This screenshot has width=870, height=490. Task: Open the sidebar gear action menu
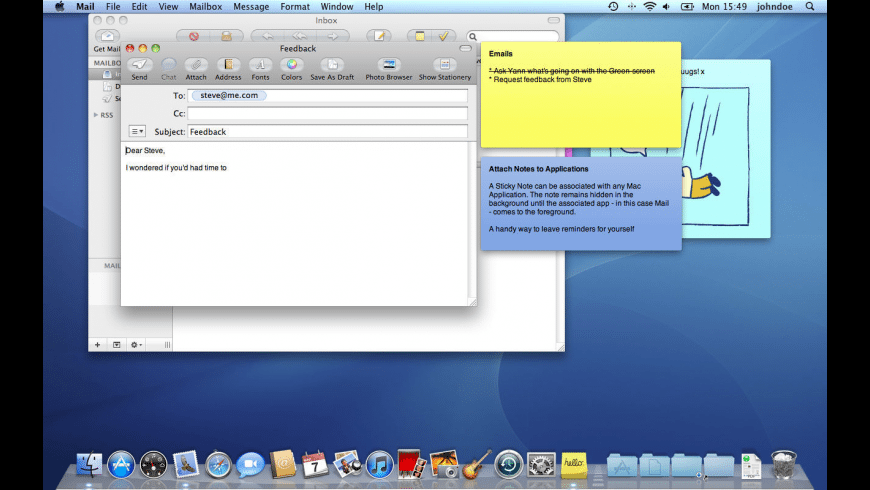pos(136,345)
